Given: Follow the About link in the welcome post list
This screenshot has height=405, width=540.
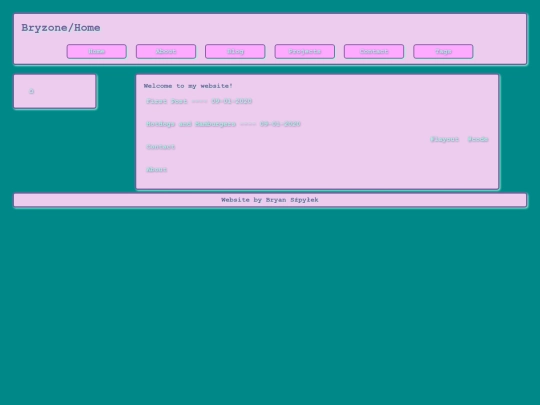Looking at the screenshot, I should (157, 170).
